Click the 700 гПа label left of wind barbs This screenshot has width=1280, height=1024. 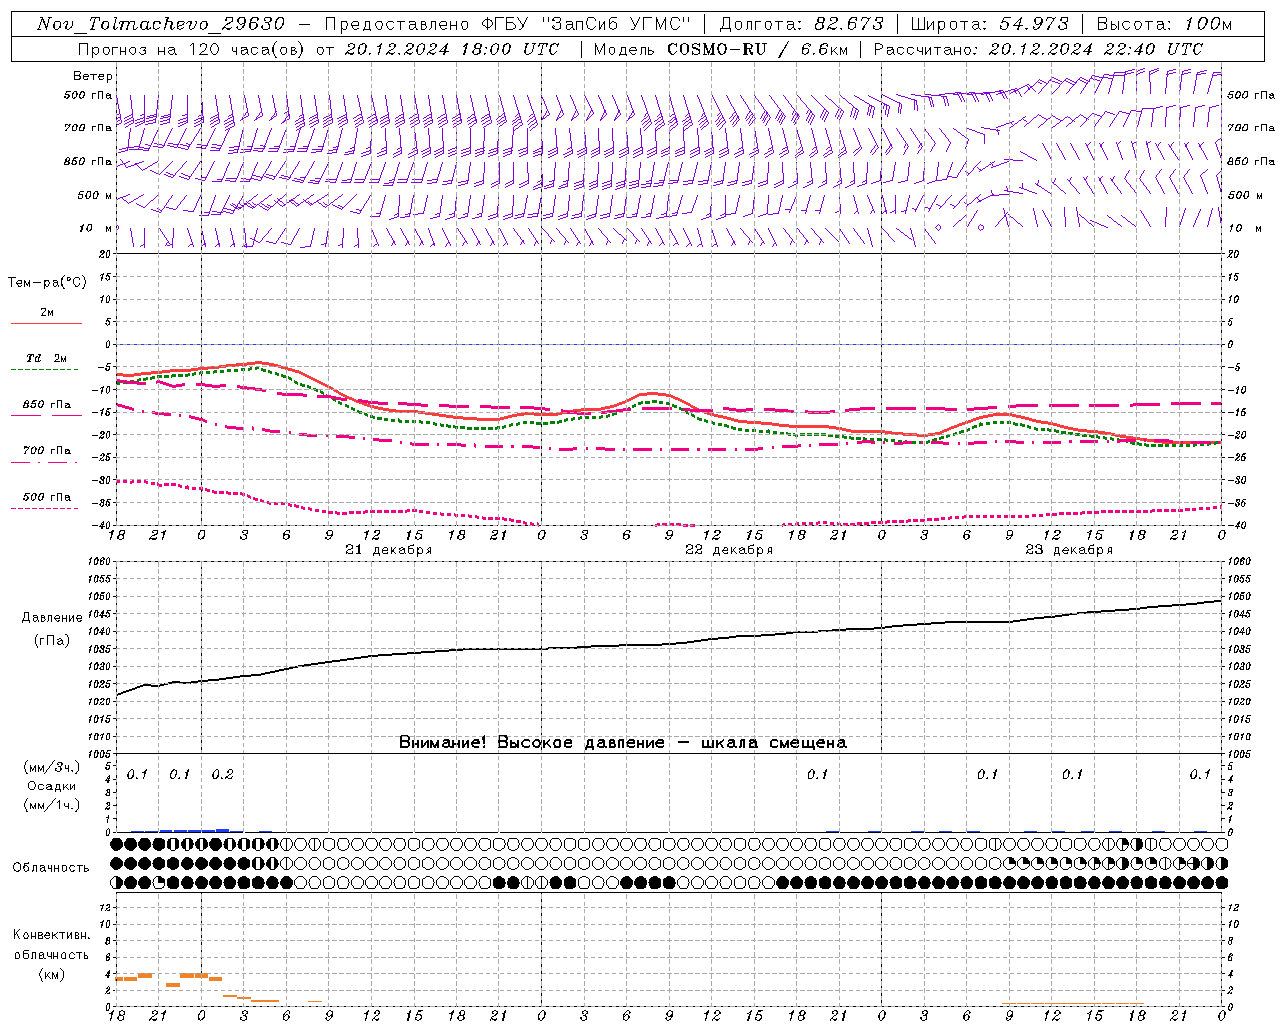89,128
